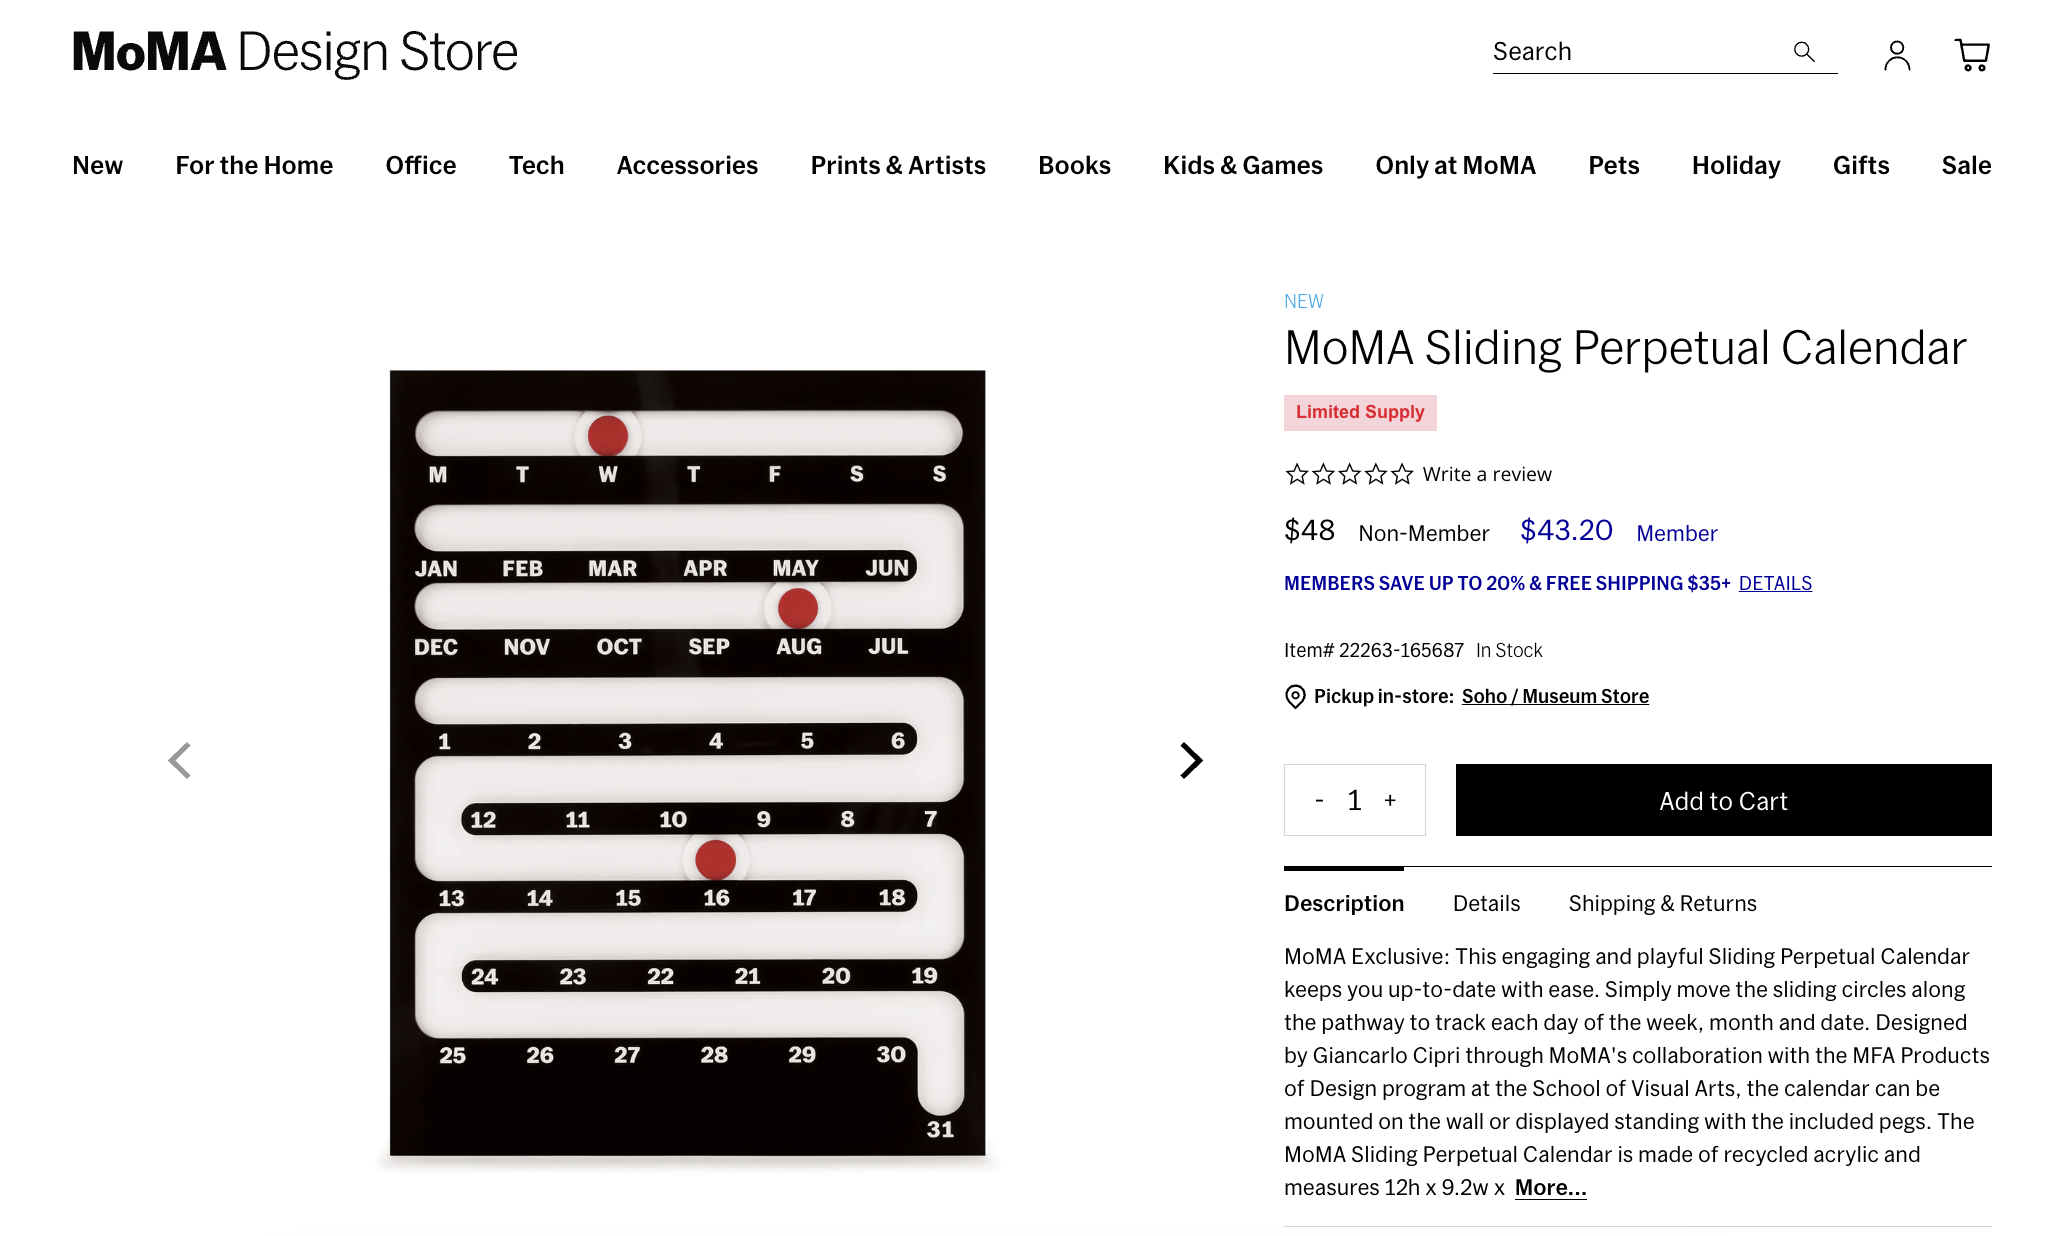Open the Sale menu category
The image size is (2068, 1236).
click(1967, 163)
